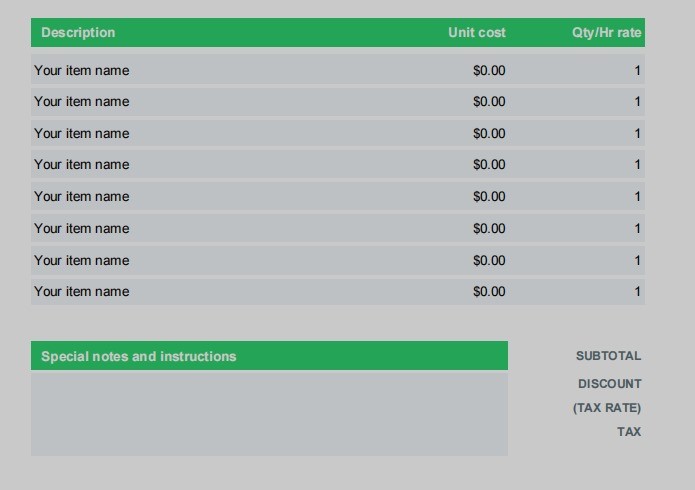
Task: Click the second row's item name cell
Action: tap(82, 102)
